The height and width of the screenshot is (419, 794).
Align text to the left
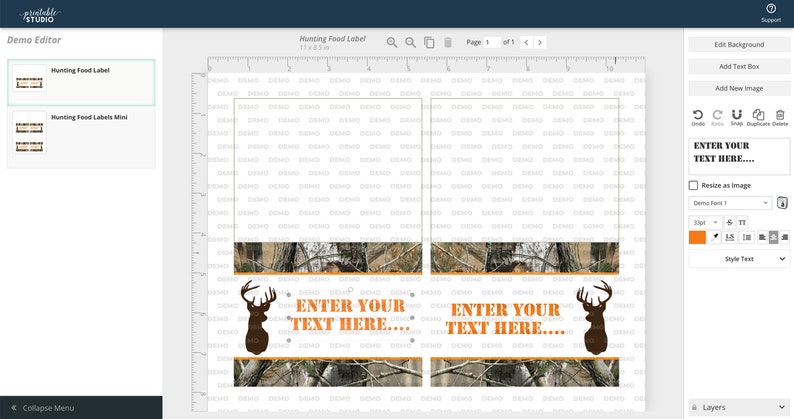point(762,237)
